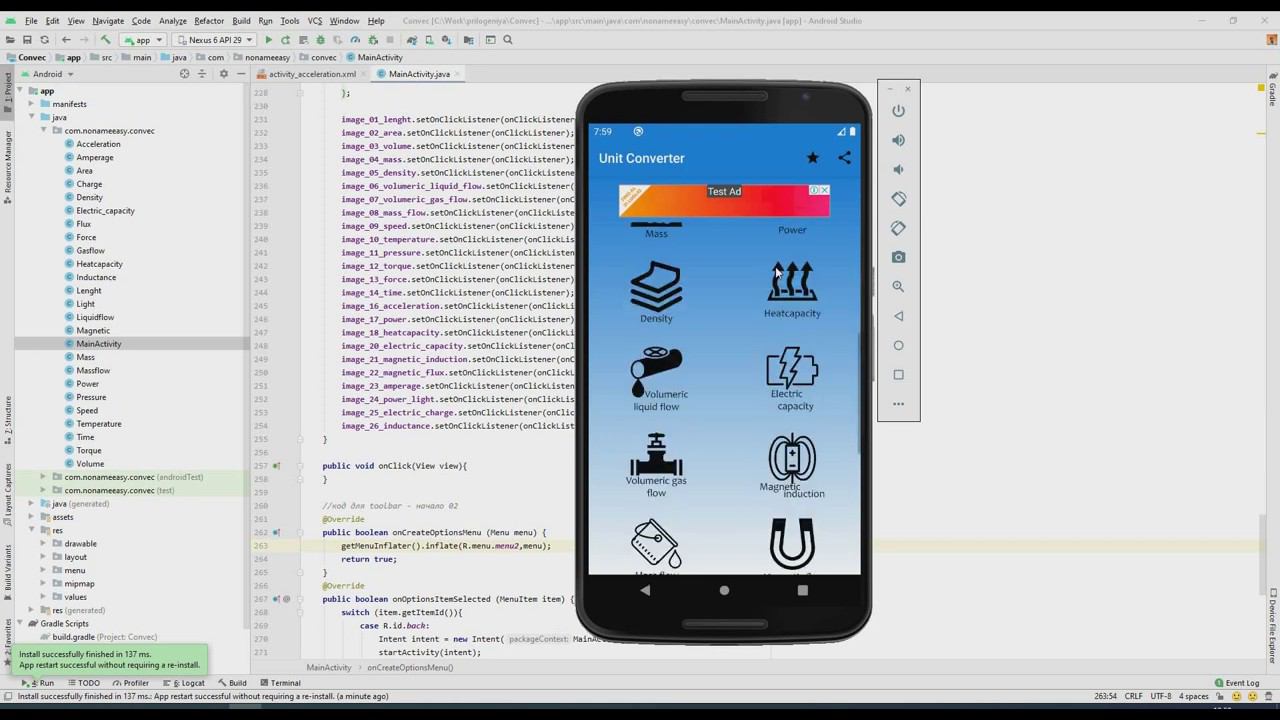Screen dimensions: 1280x720
Task: Select Temperature class in project tree
Action: click(98, 424)
